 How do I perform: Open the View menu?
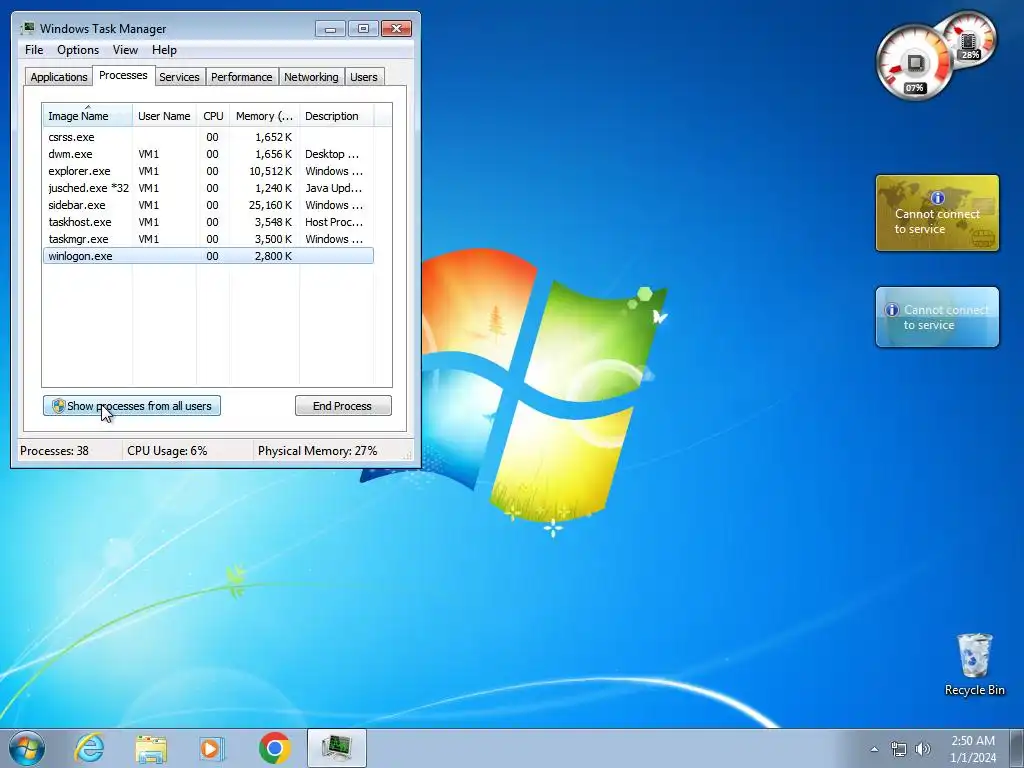point(125,50)
